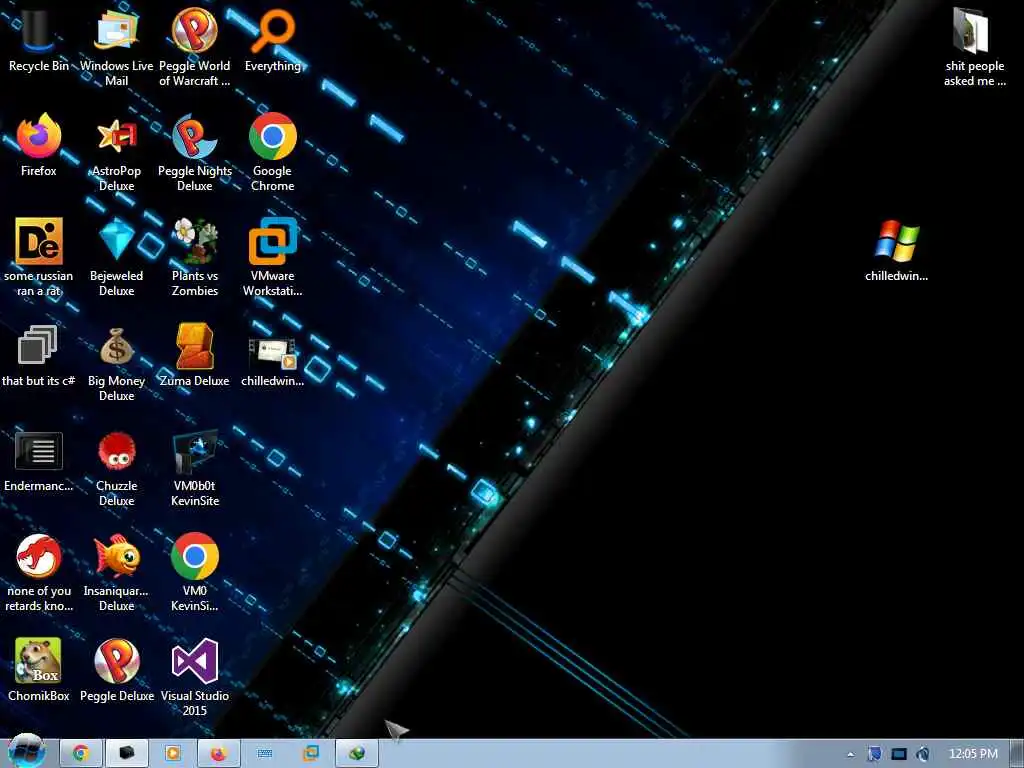The width and height of the screenshot is (1024, 768).
Task: Select the Big Money Deluxe icon
Action: coord(116,364)
